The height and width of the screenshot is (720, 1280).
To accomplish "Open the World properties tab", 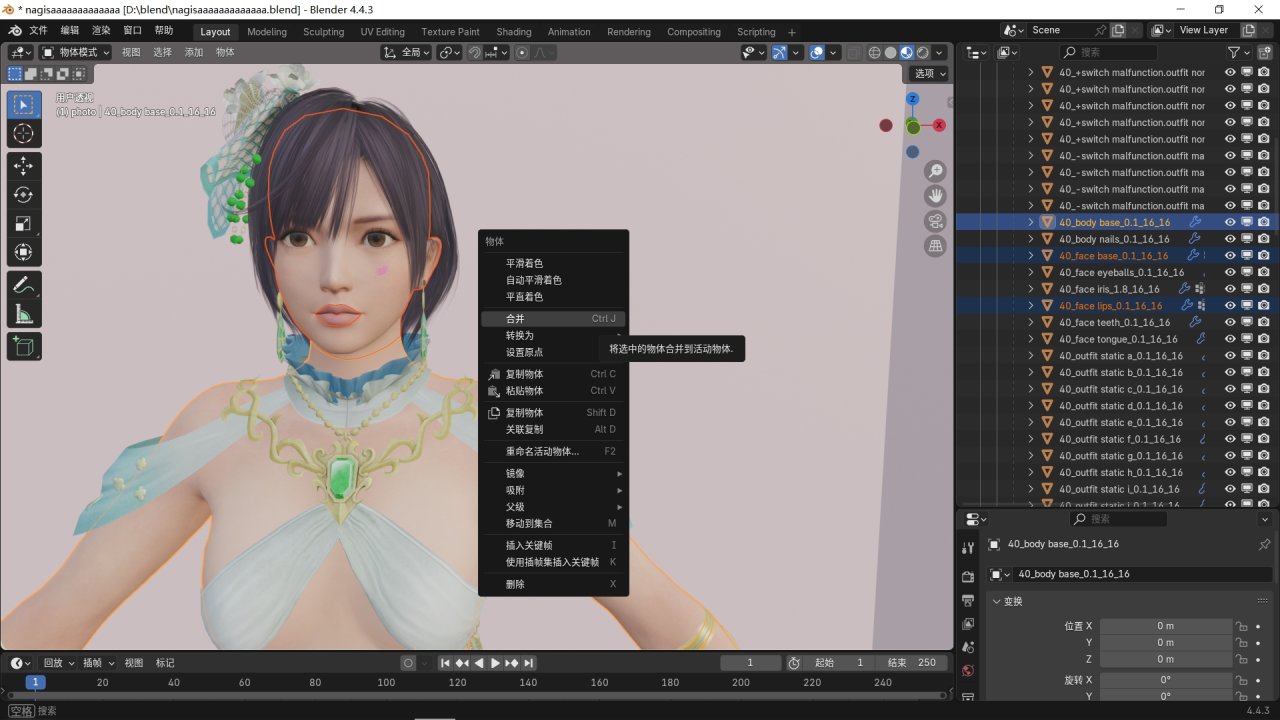I will tap(968, 670).
